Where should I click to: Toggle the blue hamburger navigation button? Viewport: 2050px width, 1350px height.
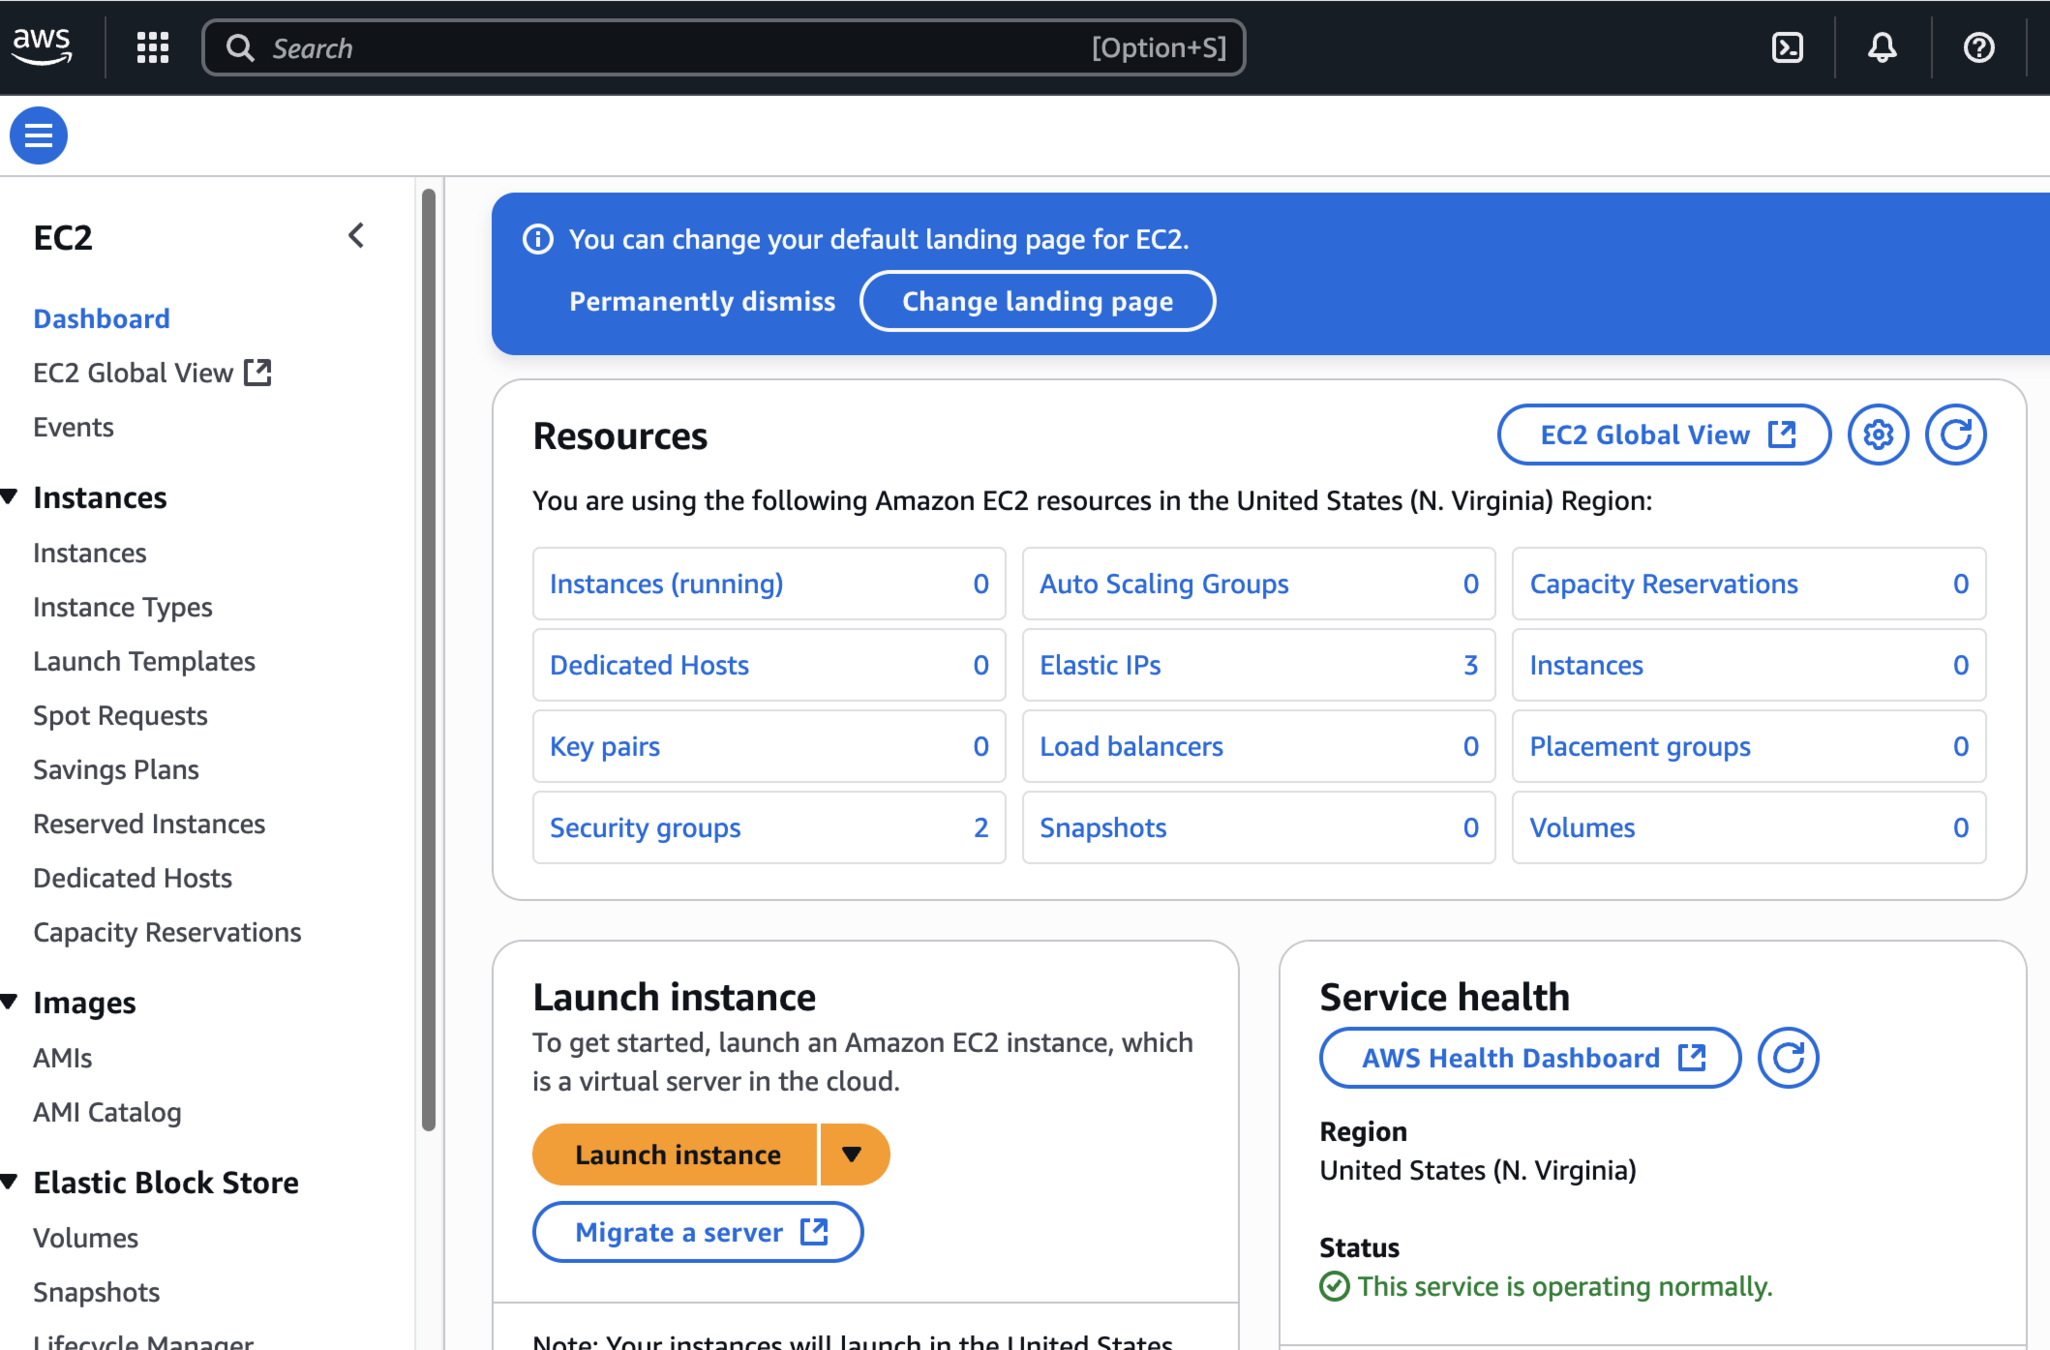click(x=39, y=135)
